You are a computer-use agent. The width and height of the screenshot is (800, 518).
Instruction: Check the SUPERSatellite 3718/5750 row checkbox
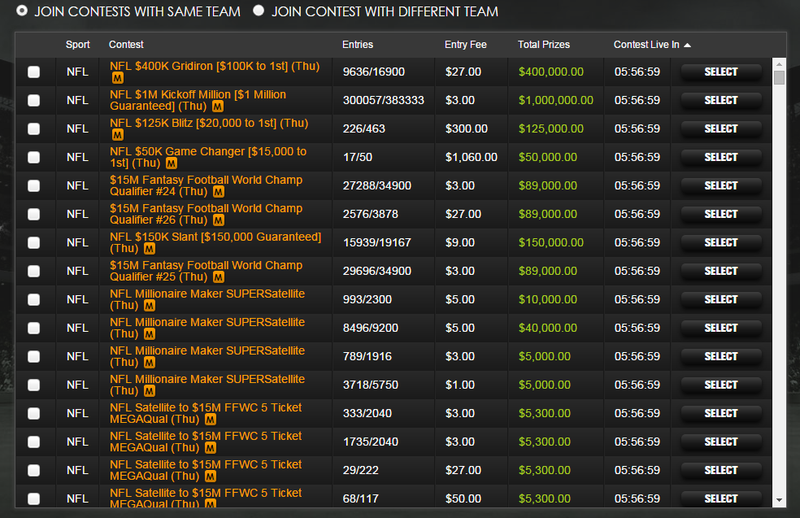click(34, 385)
